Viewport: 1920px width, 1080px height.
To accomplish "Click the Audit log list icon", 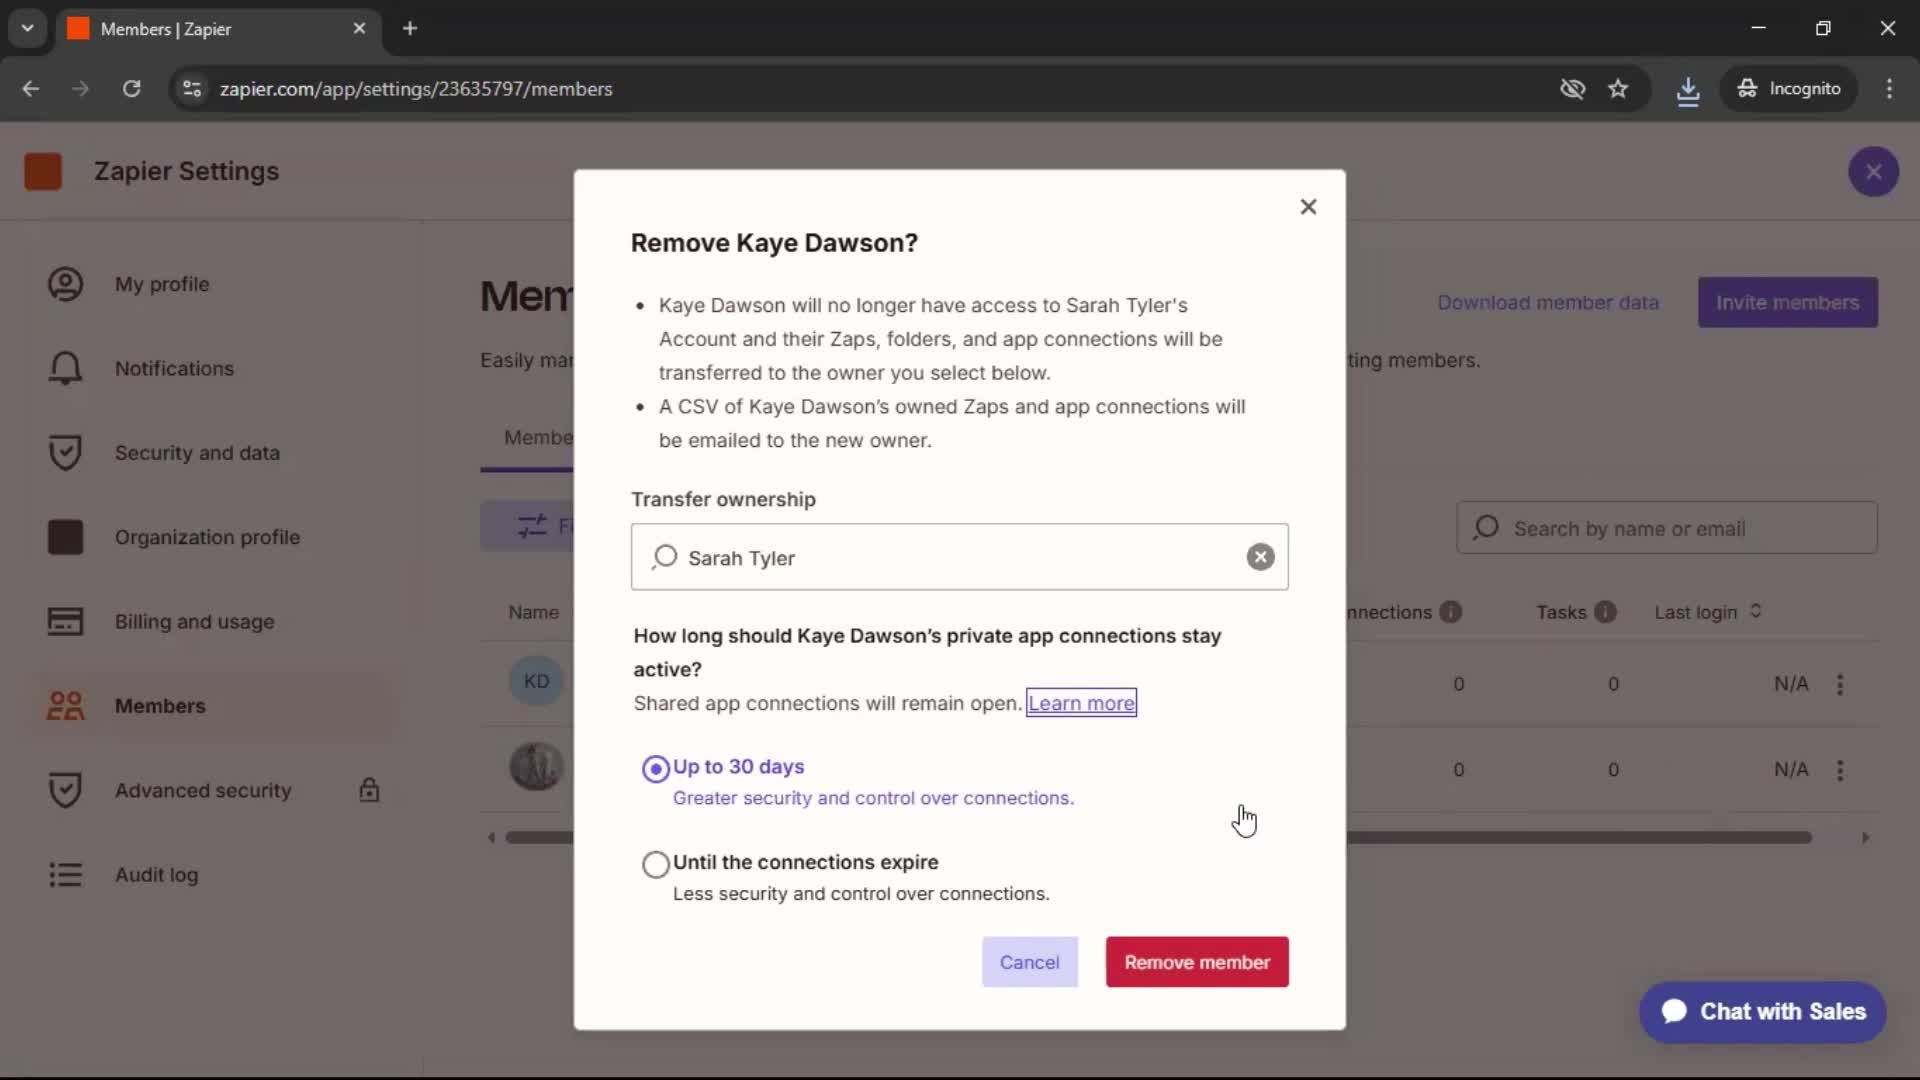I will [x=65, y=875].
